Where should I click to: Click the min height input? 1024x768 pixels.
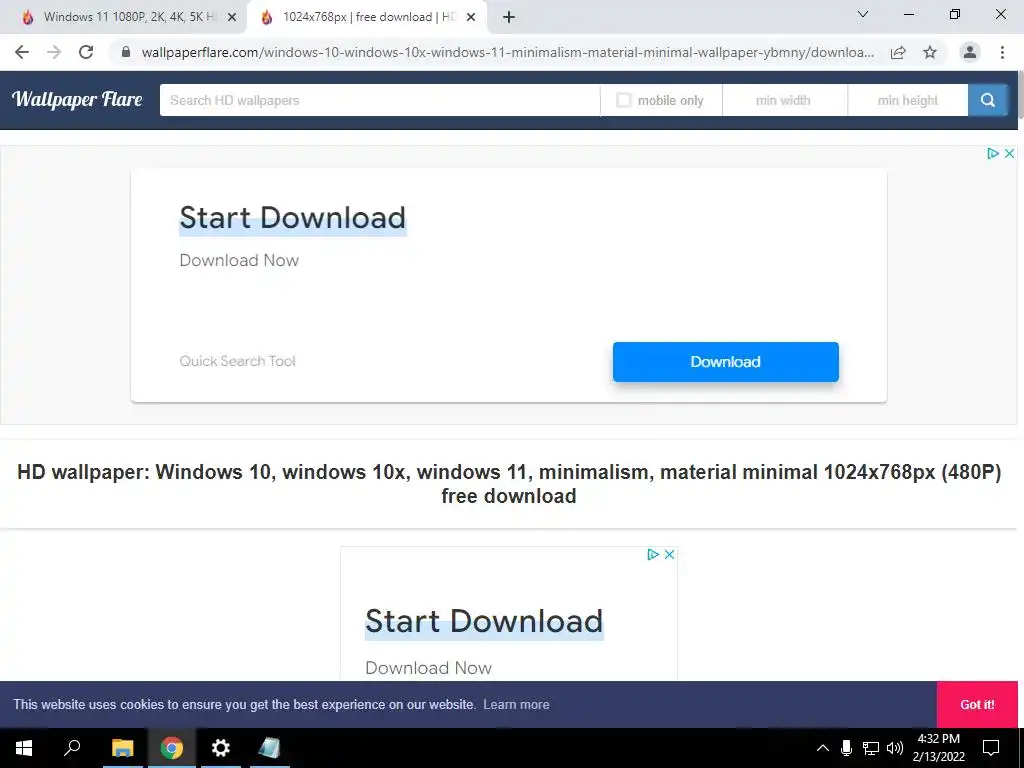pos(908,100)
